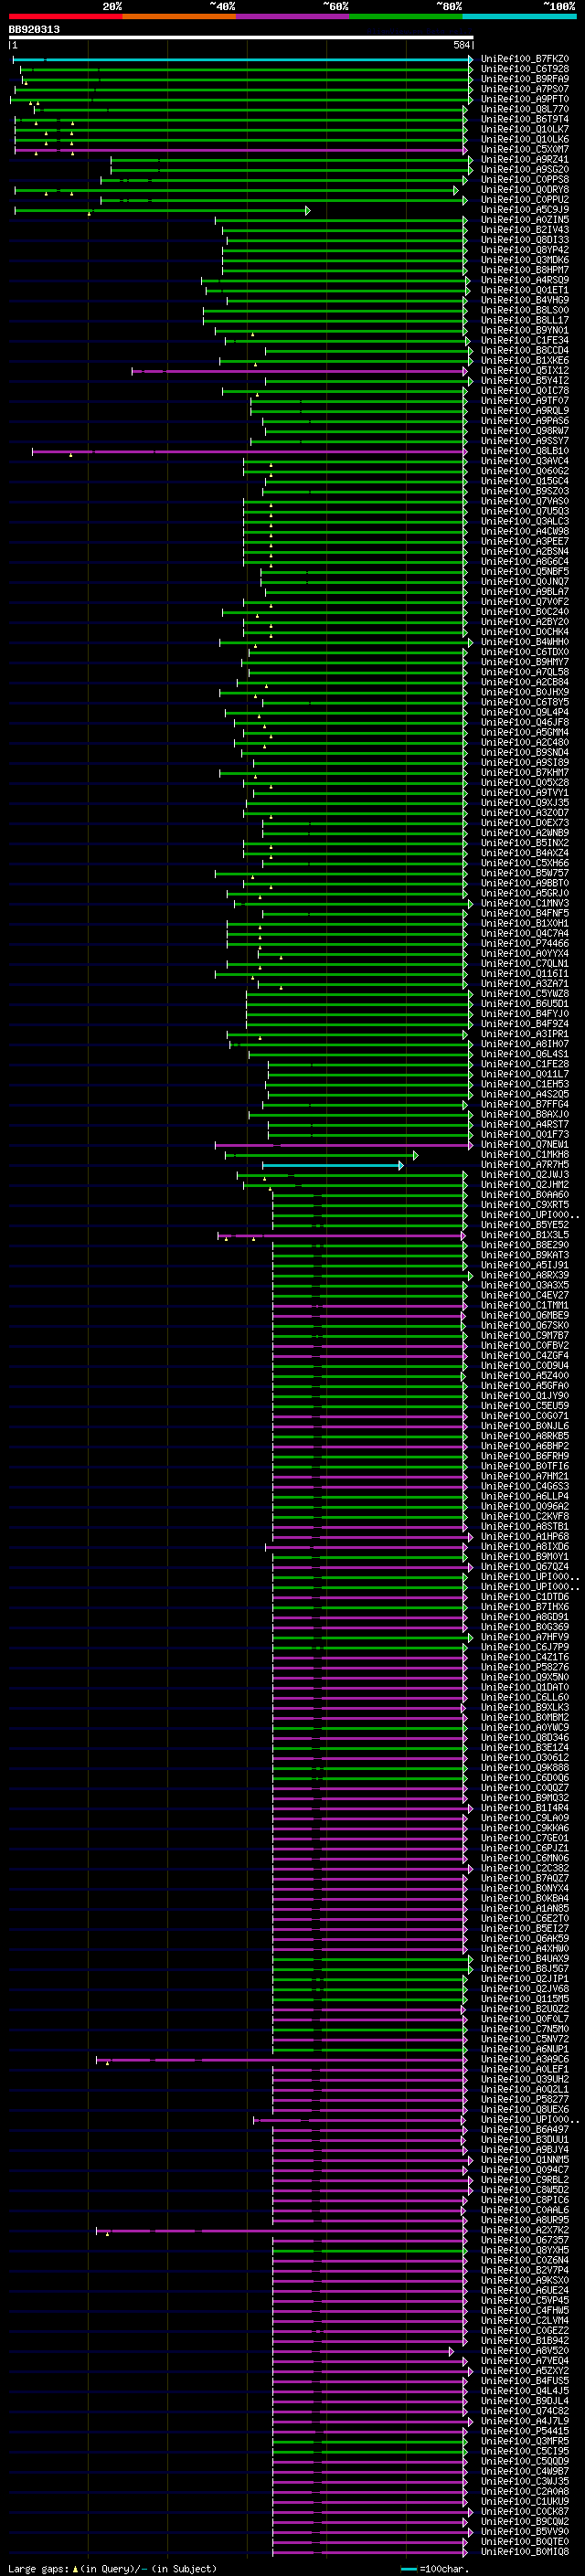Open hit UniRef100_B7FKZ0
Viewport: 585px width, 2576px height.
[x=525, y=59]
